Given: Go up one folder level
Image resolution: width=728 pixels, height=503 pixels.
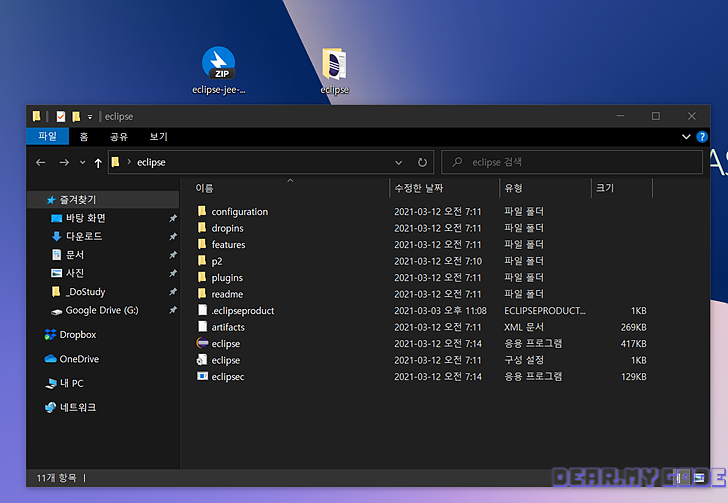Looking at the screenshot, I should coord(98,163).
